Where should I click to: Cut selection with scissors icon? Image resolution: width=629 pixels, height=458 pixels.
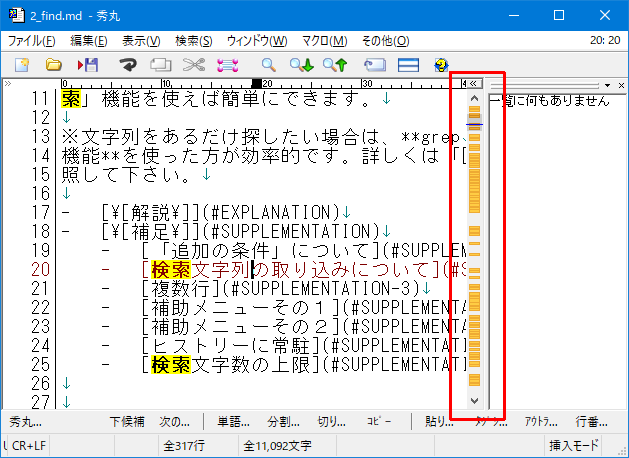[x=194, y=65]
